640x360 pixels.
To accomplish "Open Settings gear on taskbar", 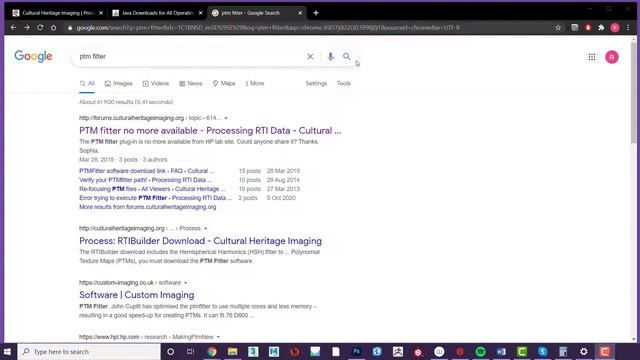I will coord(584,351).
